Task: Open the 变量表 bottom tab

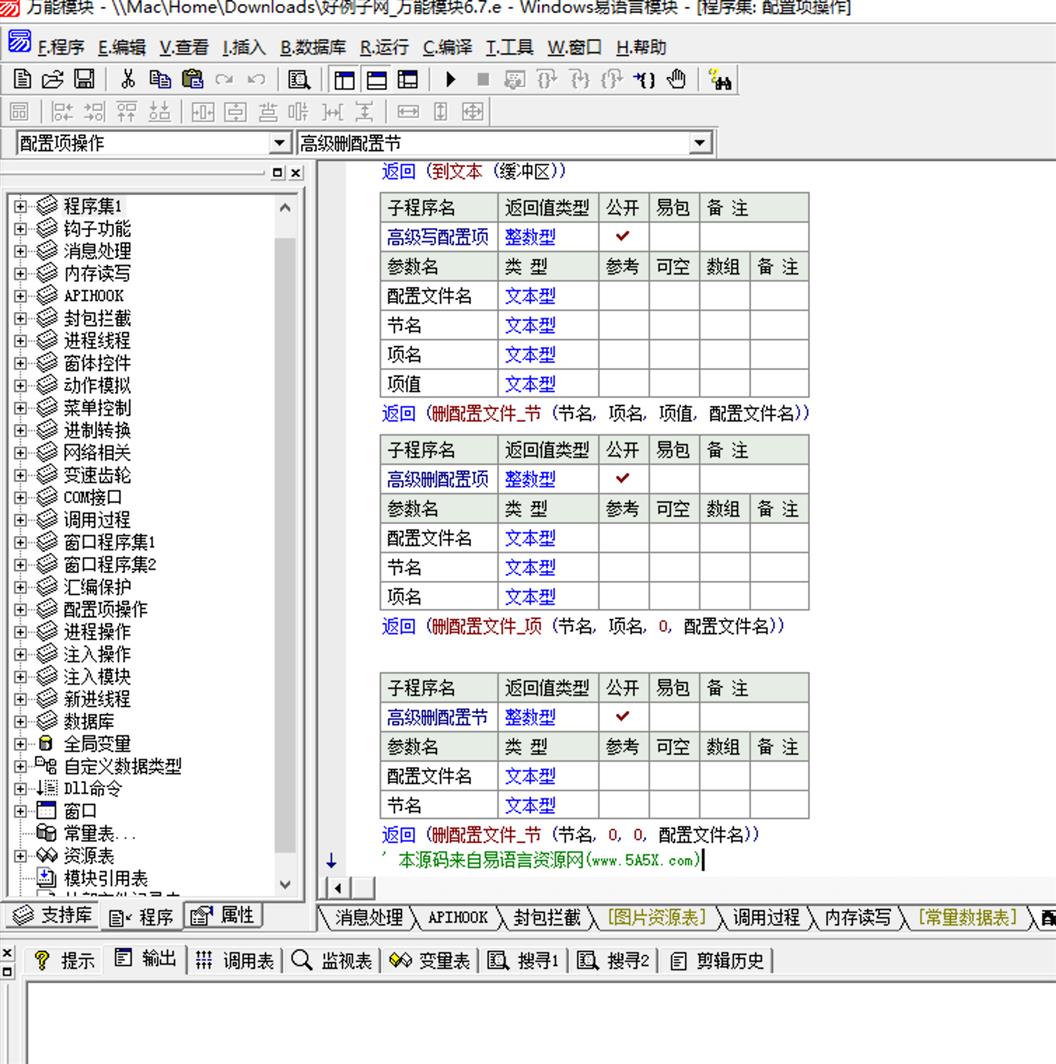Action: coord(430,960)
